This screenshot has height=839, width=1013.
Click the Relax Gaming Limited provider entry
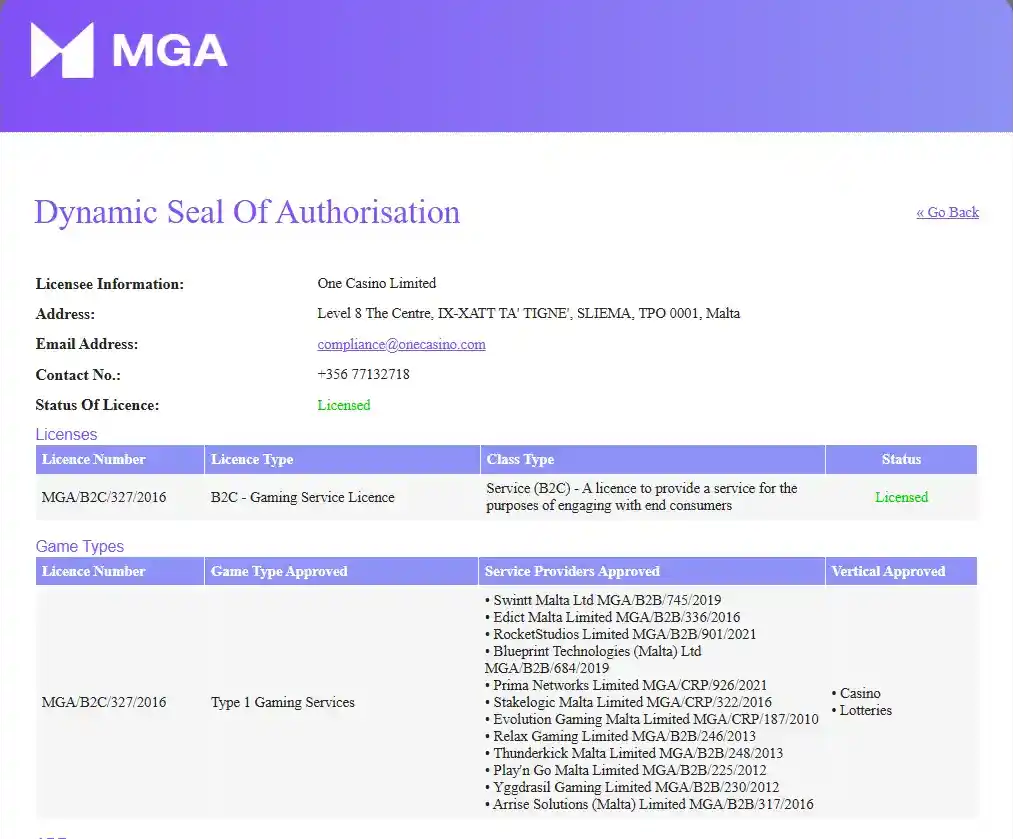pos(620,736)
